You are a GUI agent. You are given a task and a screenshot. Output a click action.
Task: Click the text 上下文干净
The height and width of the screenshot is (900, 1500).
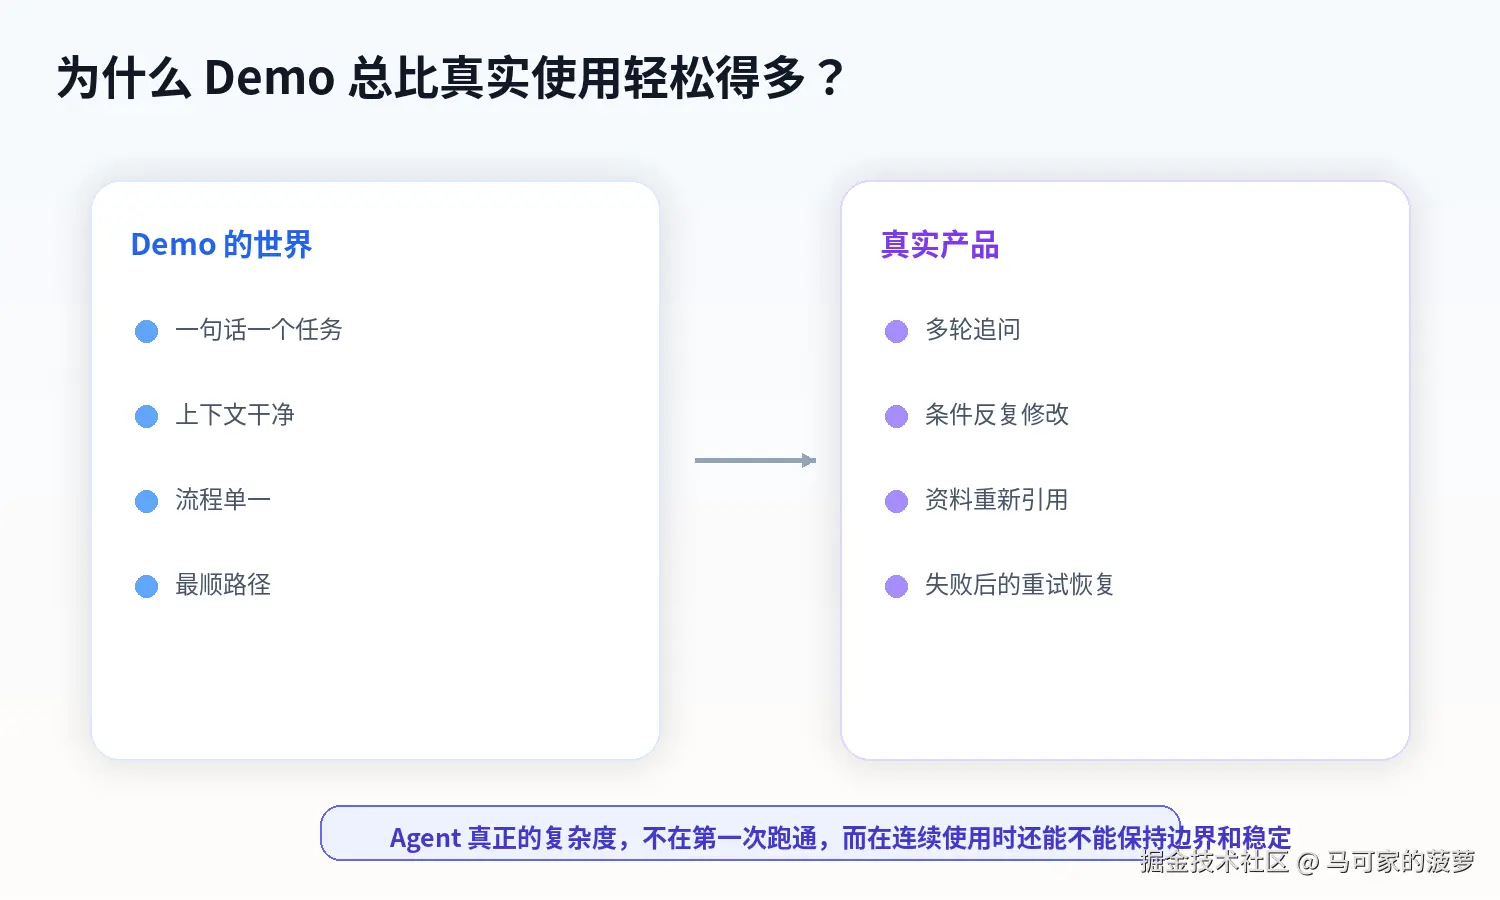coord(235,414)
